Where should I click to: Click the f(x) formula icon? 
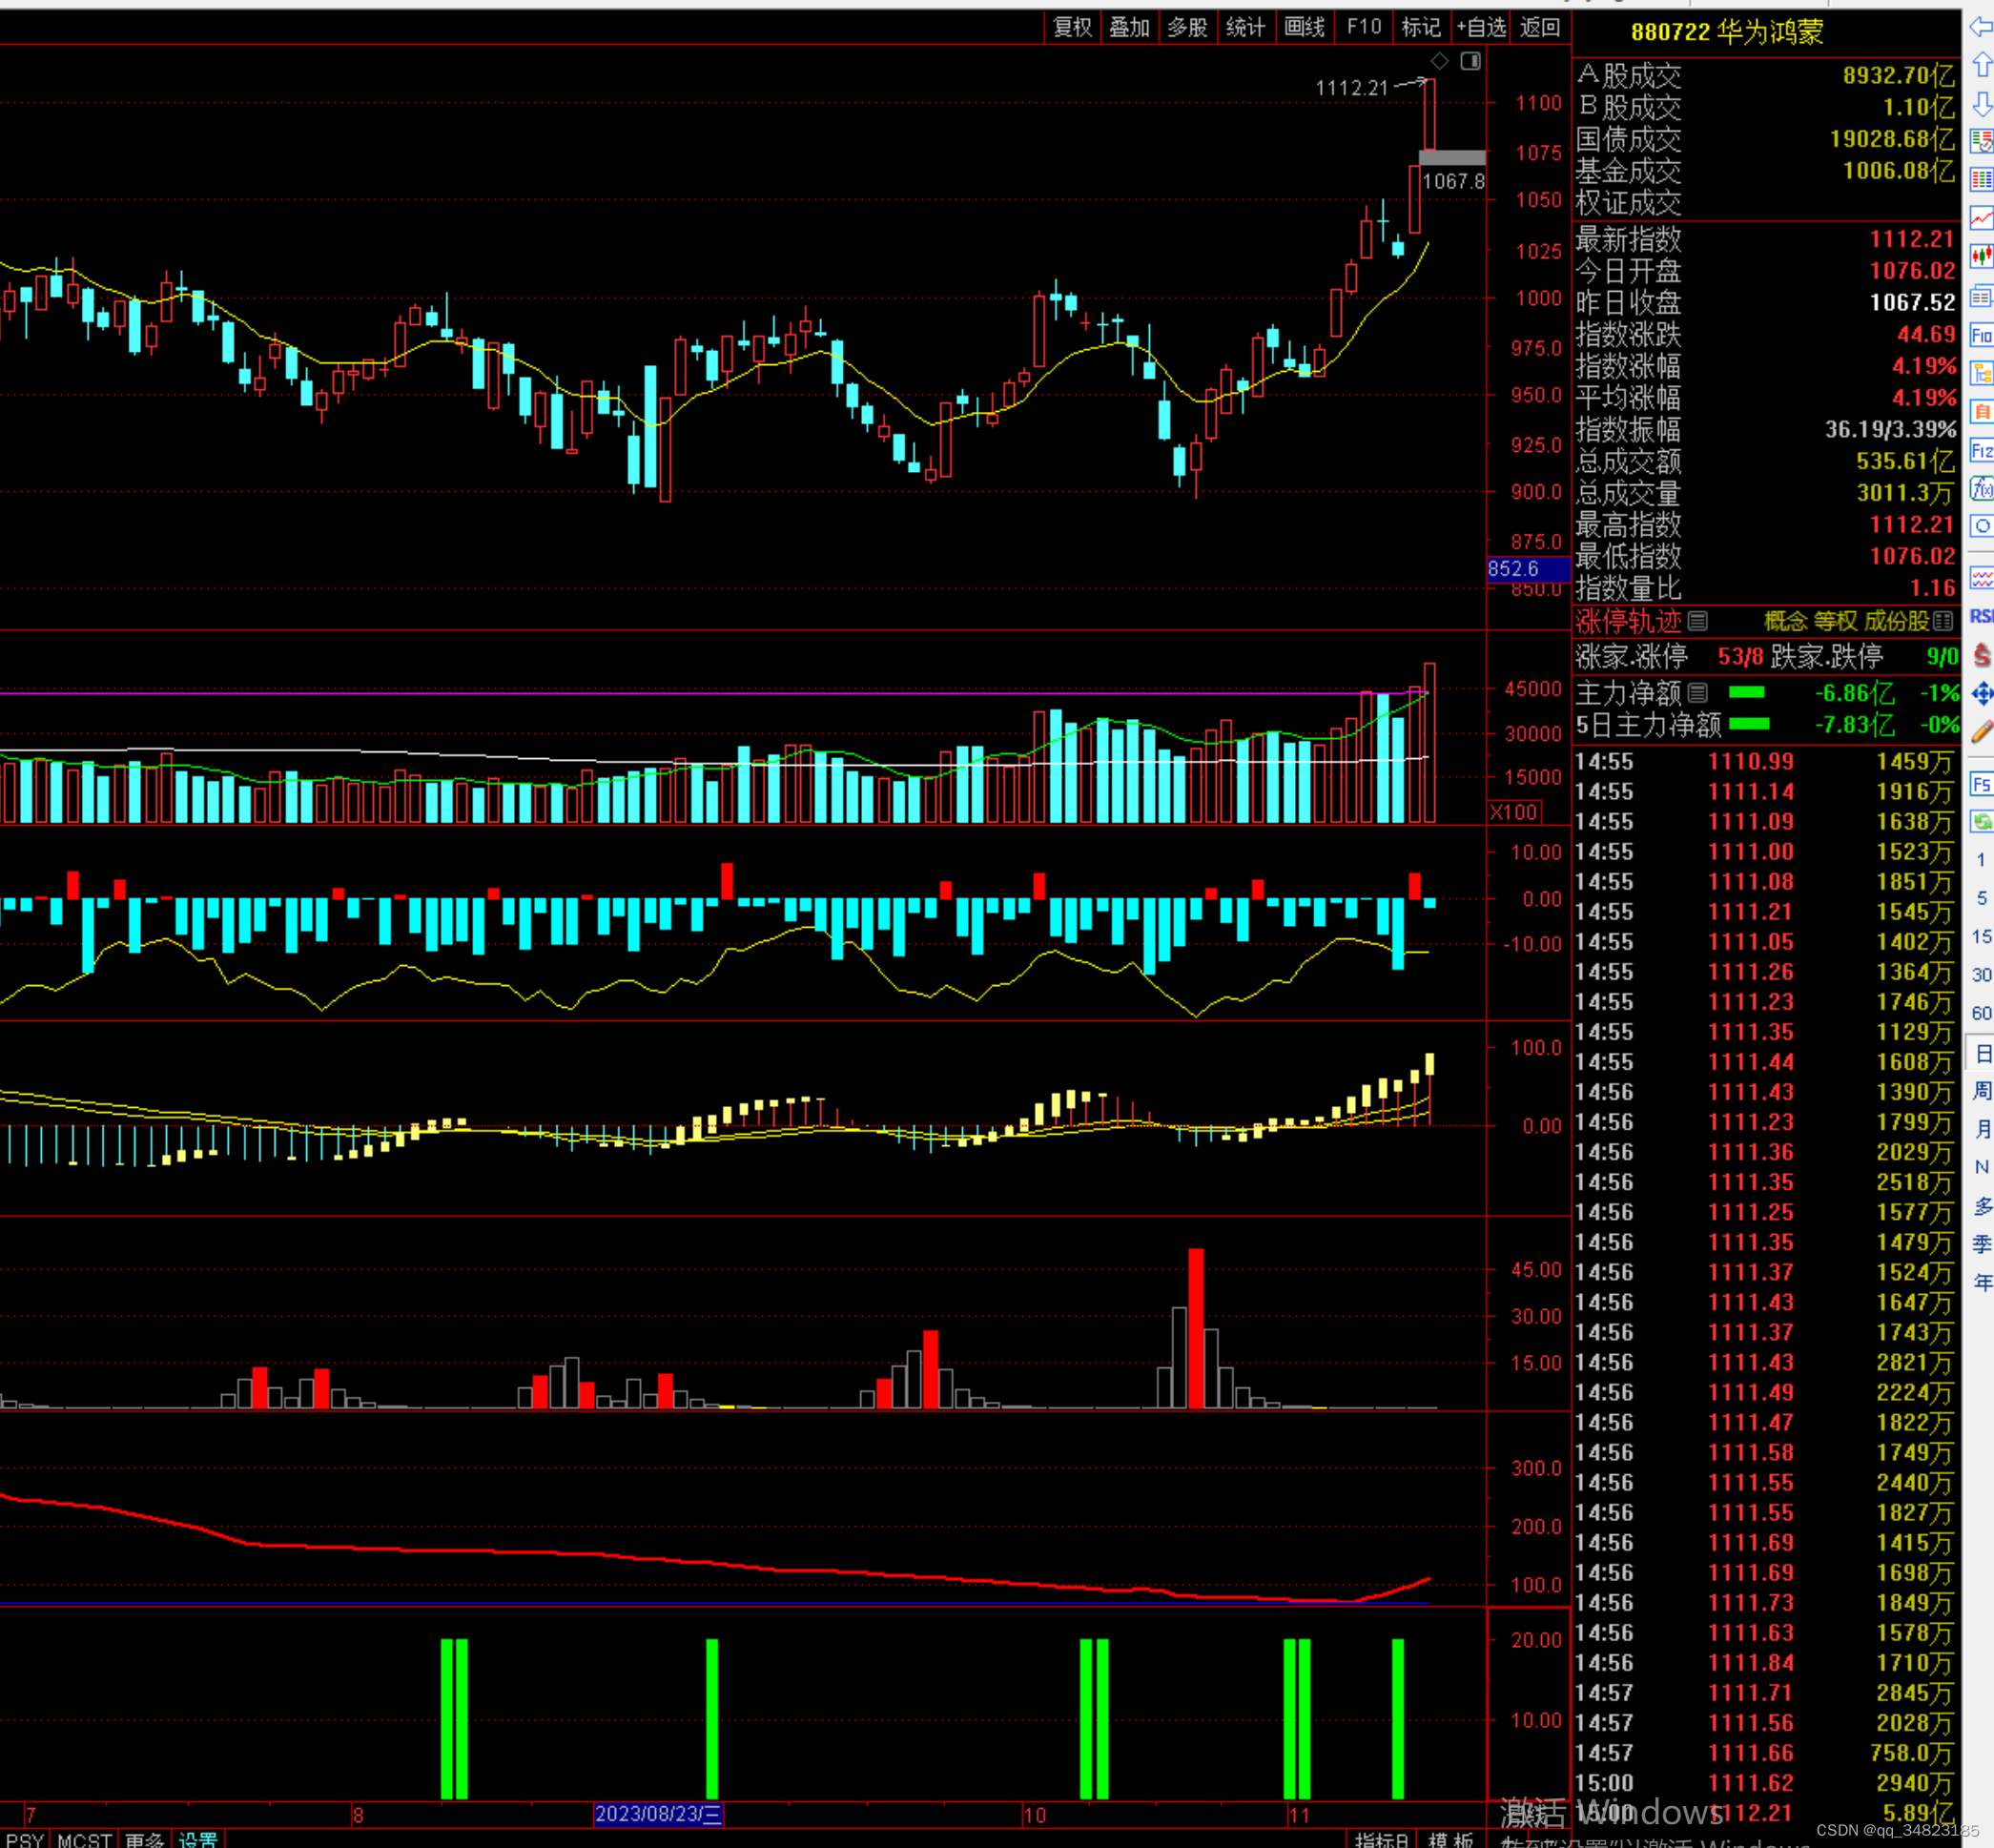[1981, 489]
